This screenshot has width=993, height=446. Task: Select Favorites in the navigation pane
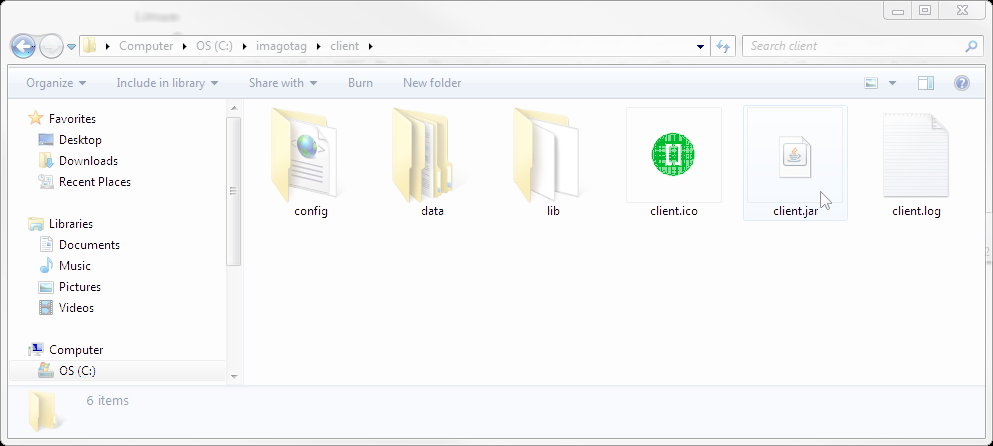click(x=72, y=118)
